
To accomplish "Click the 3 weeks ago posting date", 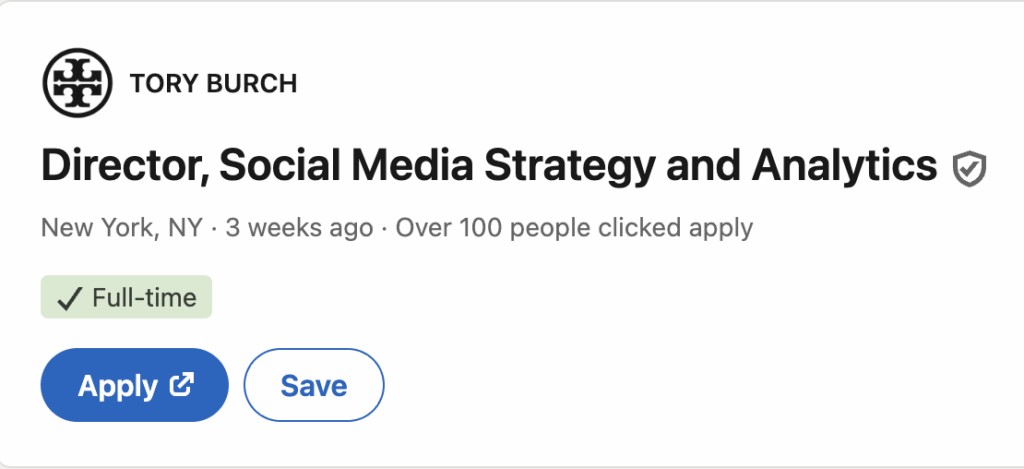I will pyautogui.click(x=299, y=228).
